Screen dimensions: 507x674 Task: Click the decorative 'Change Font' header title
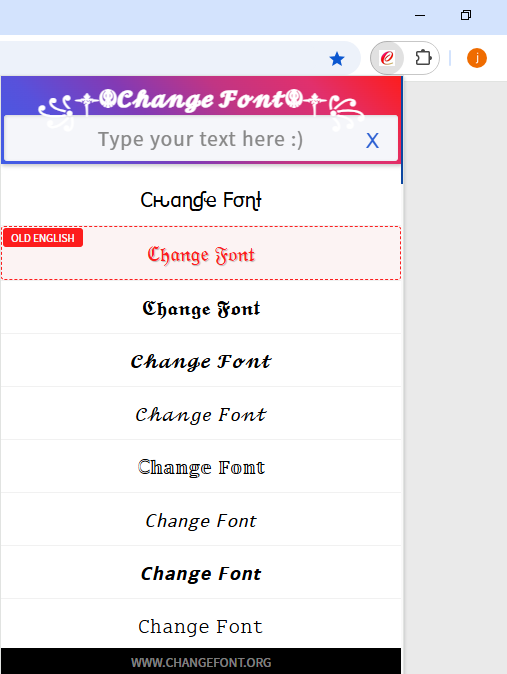point(201,100)
